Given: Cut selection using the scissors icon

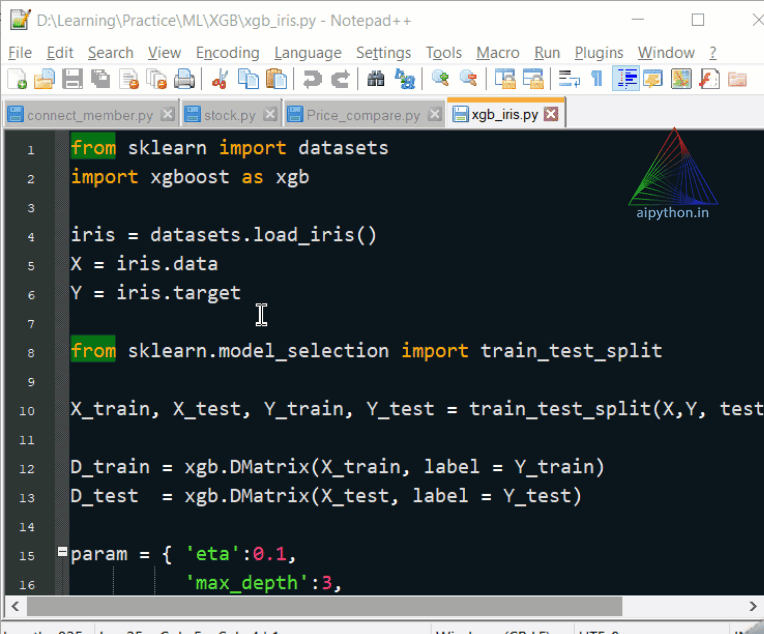Looking at the screenshot, I should pos(220,79).
